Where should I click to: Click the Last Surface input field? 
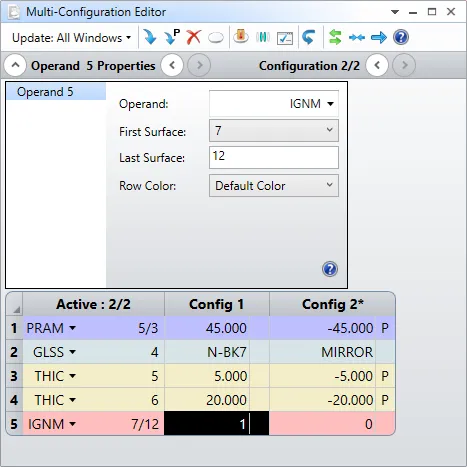click(274, 157)
